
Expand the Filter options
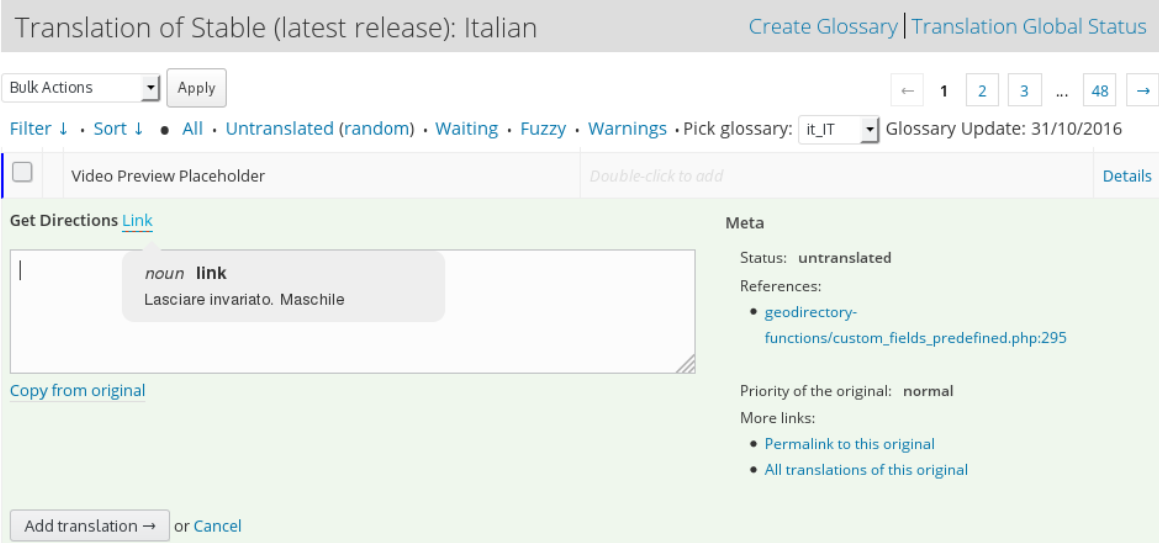pyautogui.click(x=39, y=129)
